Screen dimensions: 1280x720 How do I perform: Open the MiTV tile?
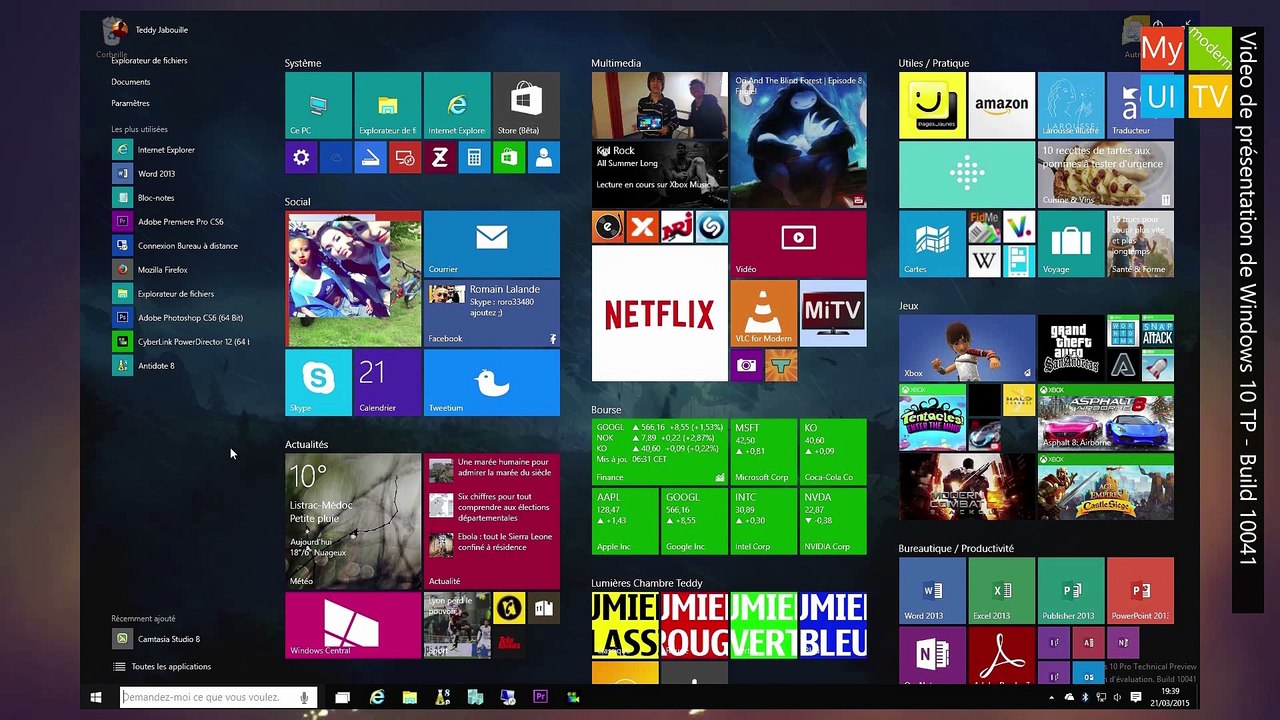[x=833, y=313]
